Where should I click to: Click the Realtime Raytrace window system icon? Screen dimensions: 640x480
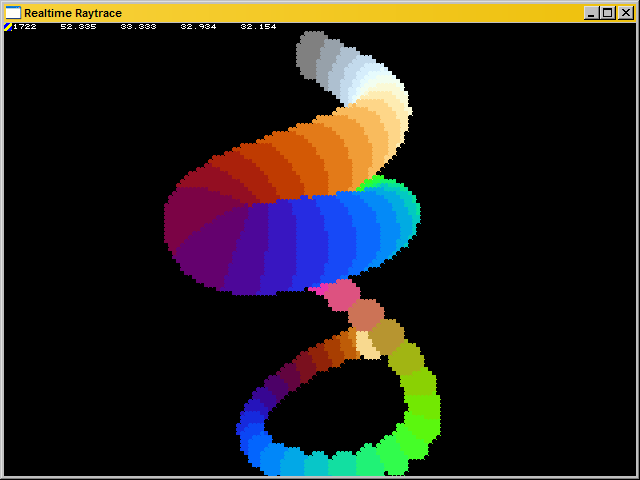click(13, 13)
